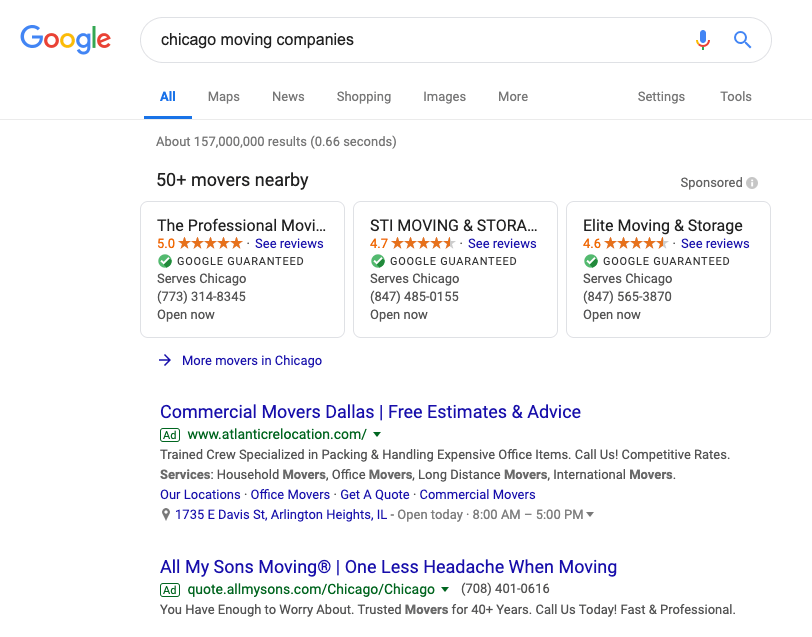The image size is (812, 637).
Task: Click the Google logo
Action: click(66, 40)
